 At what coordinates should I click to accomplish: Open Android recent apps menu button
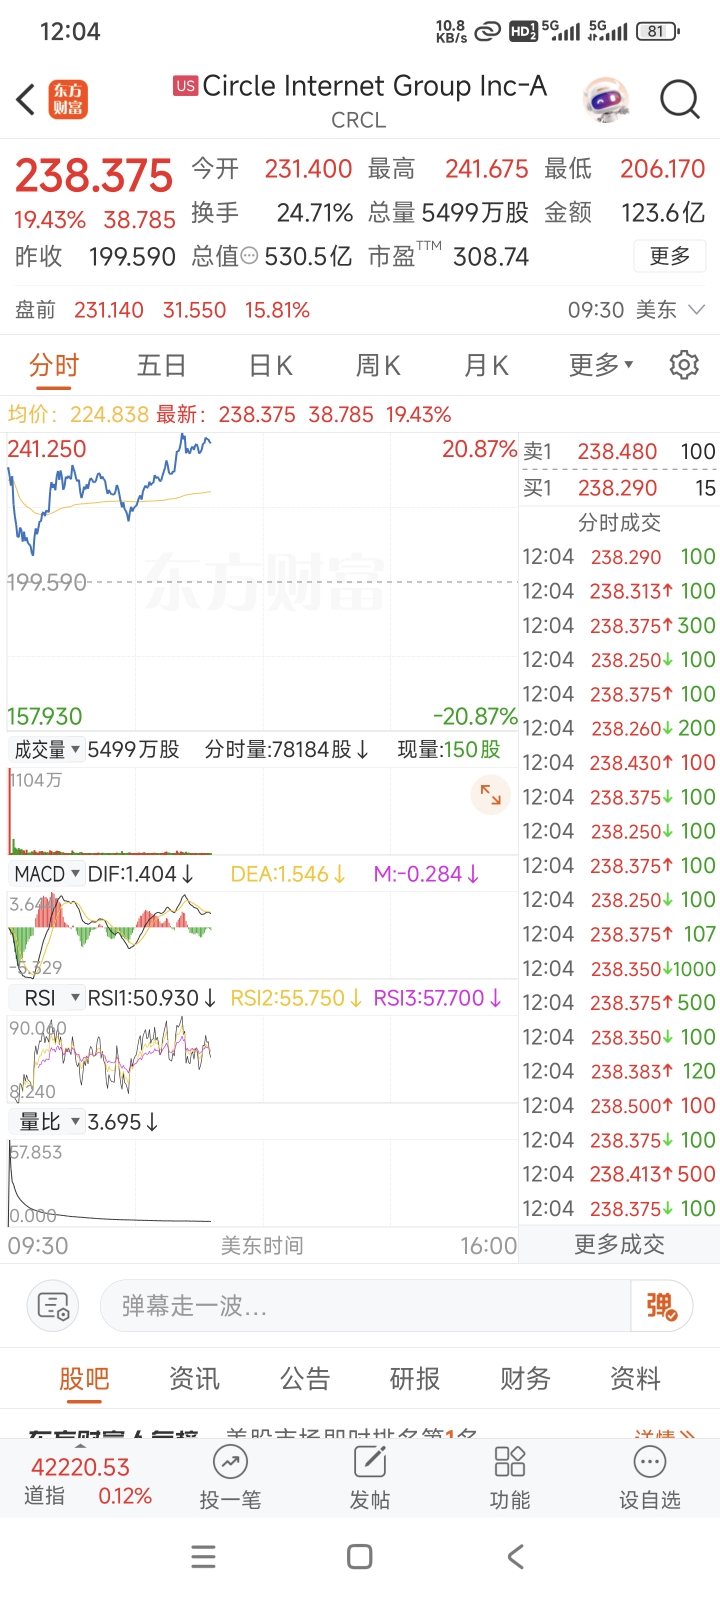pyautogui.click(x=203, y=1557)
